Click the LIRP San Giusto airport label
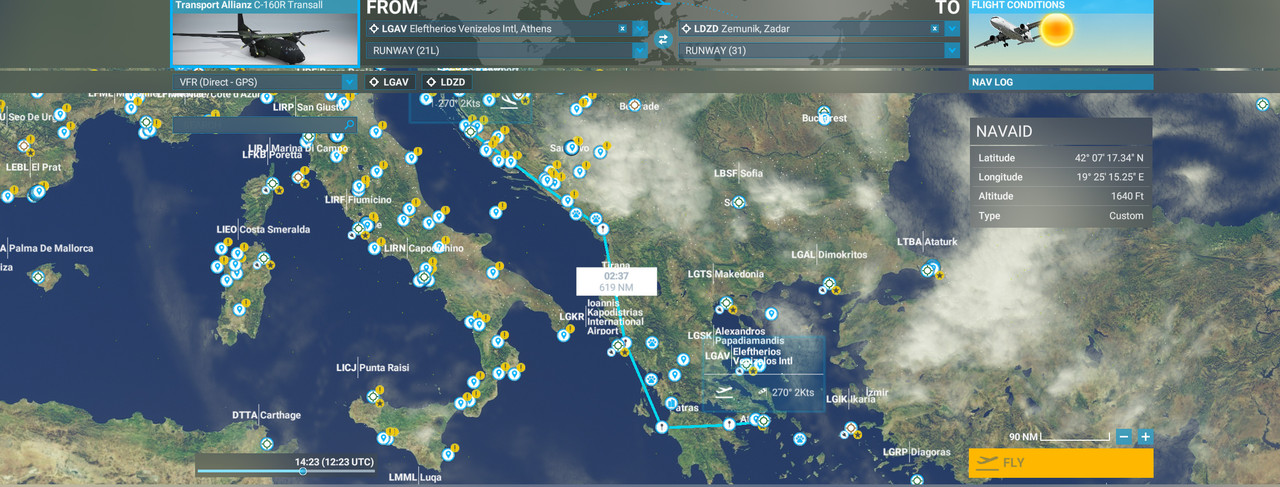Screen dimensions: 1280x487 click(308, 107)
